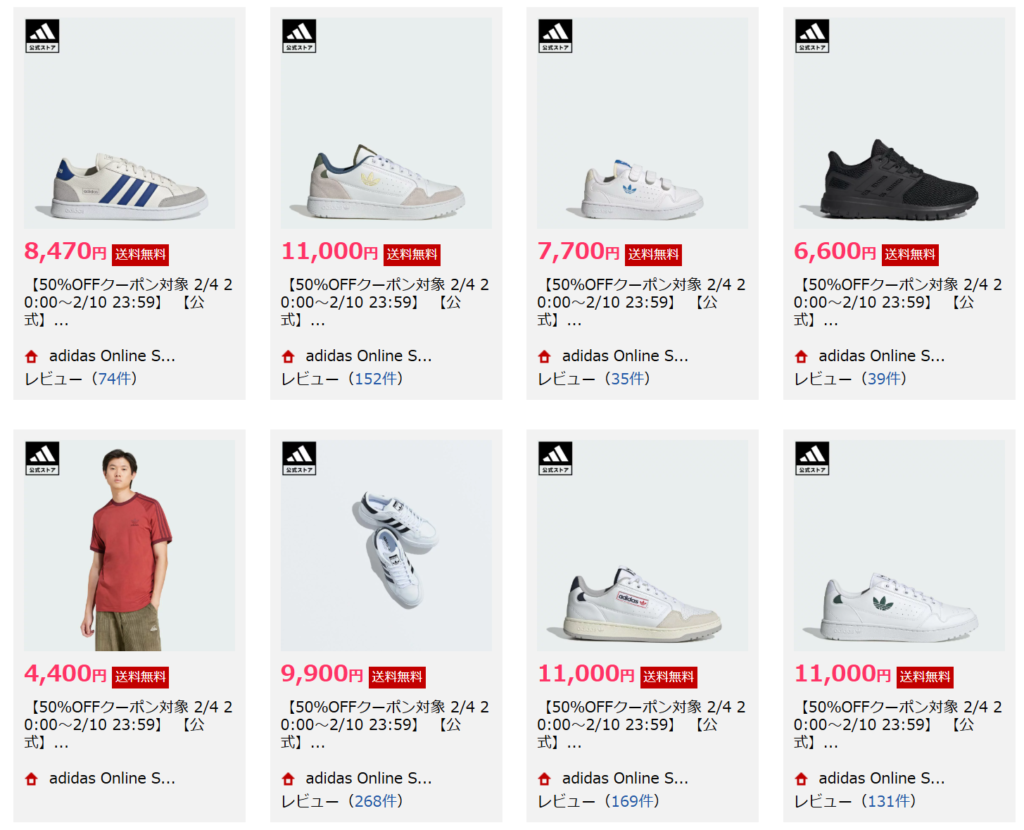
Task: Visit adidas Online Shop under 6,600円 item
Action: (x=881, y=356)
